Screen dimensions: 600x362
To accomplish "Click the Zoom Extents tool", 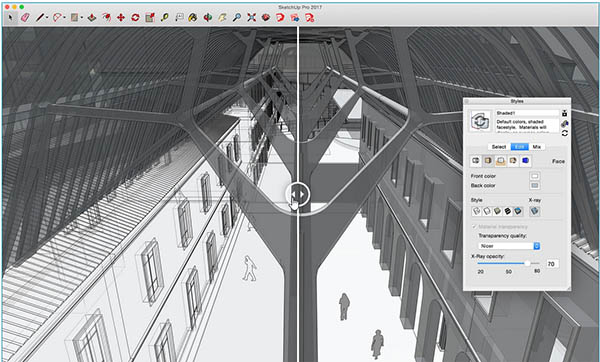I will coord(251,18).
